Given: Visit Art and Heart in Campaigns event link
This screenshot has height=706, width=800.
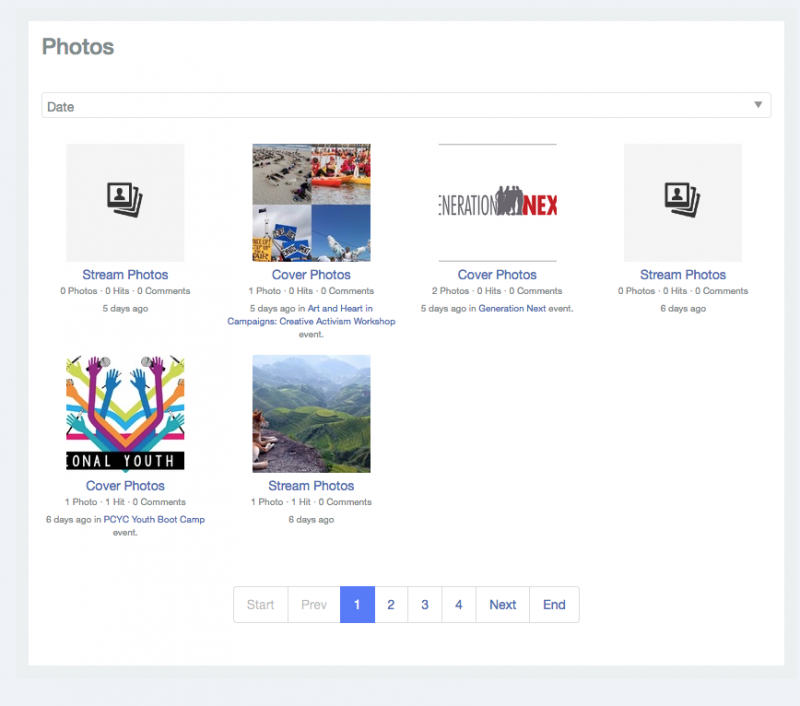Looking at the screenshot, I should click(311, 315).
